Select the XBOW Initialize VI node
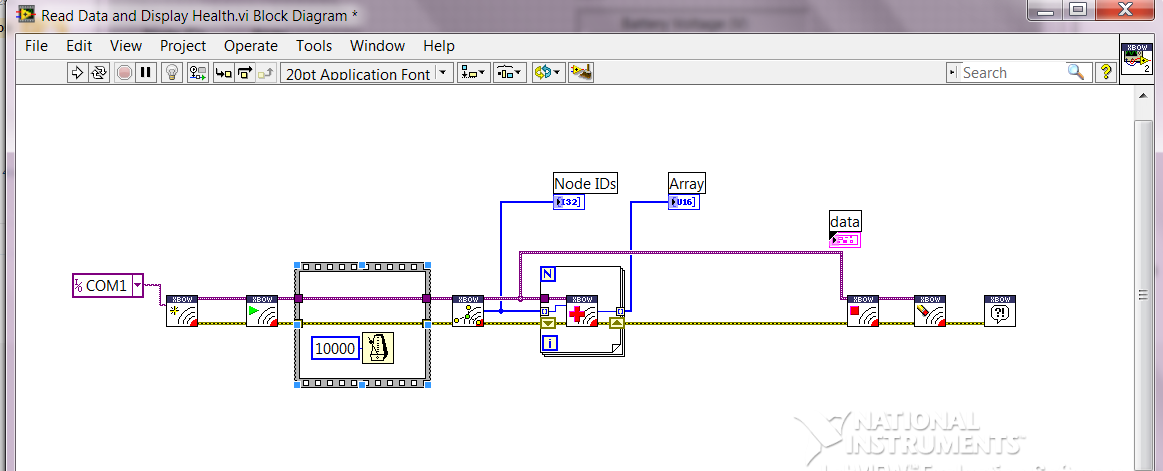Image resolution: width=1163 pixels, height=471 pixels. click(182, 311)
